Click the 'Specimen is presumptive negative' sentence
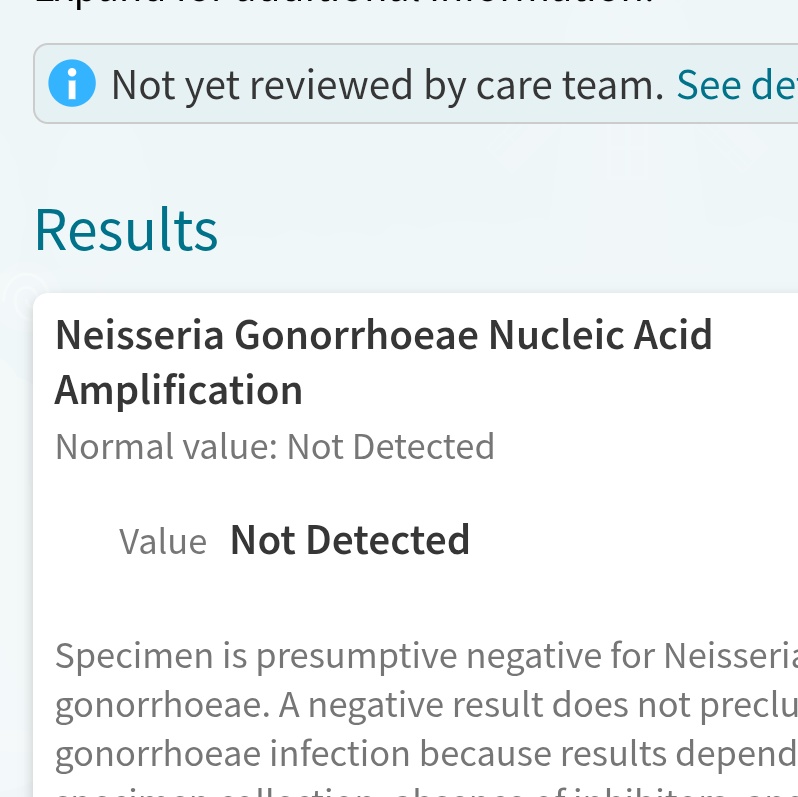This screenshot has width=798, height=797. pyautogui.click(x=400, y=656)
